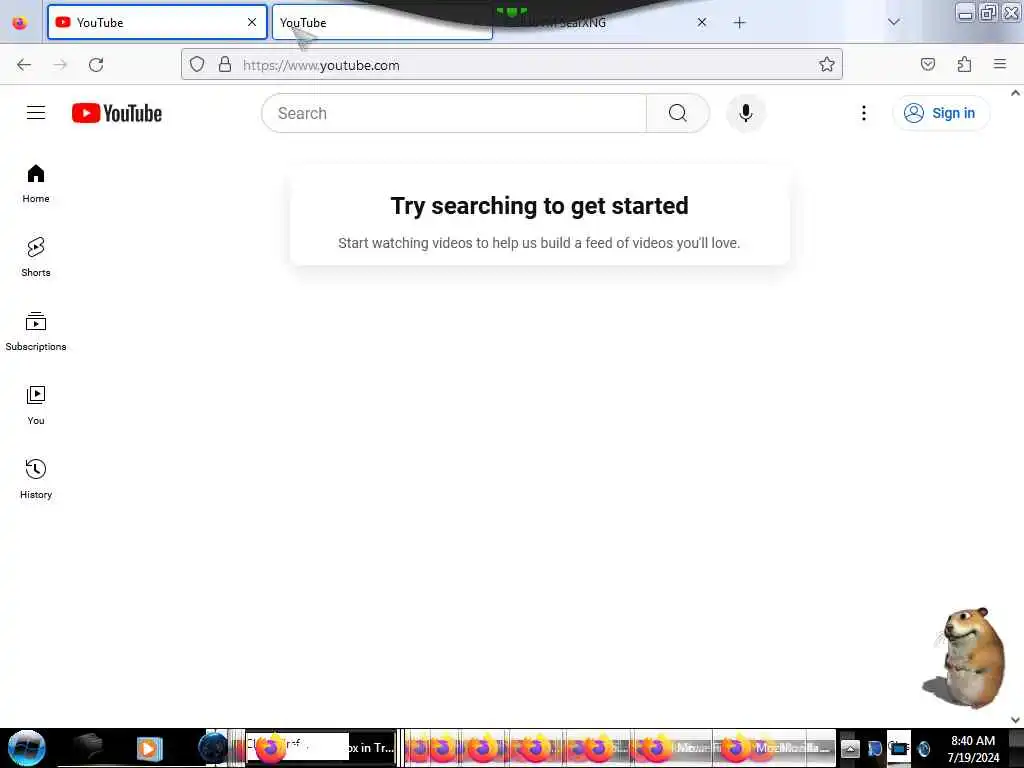
Task: Open a new browser tab
Action: click(x=739, y=23)
